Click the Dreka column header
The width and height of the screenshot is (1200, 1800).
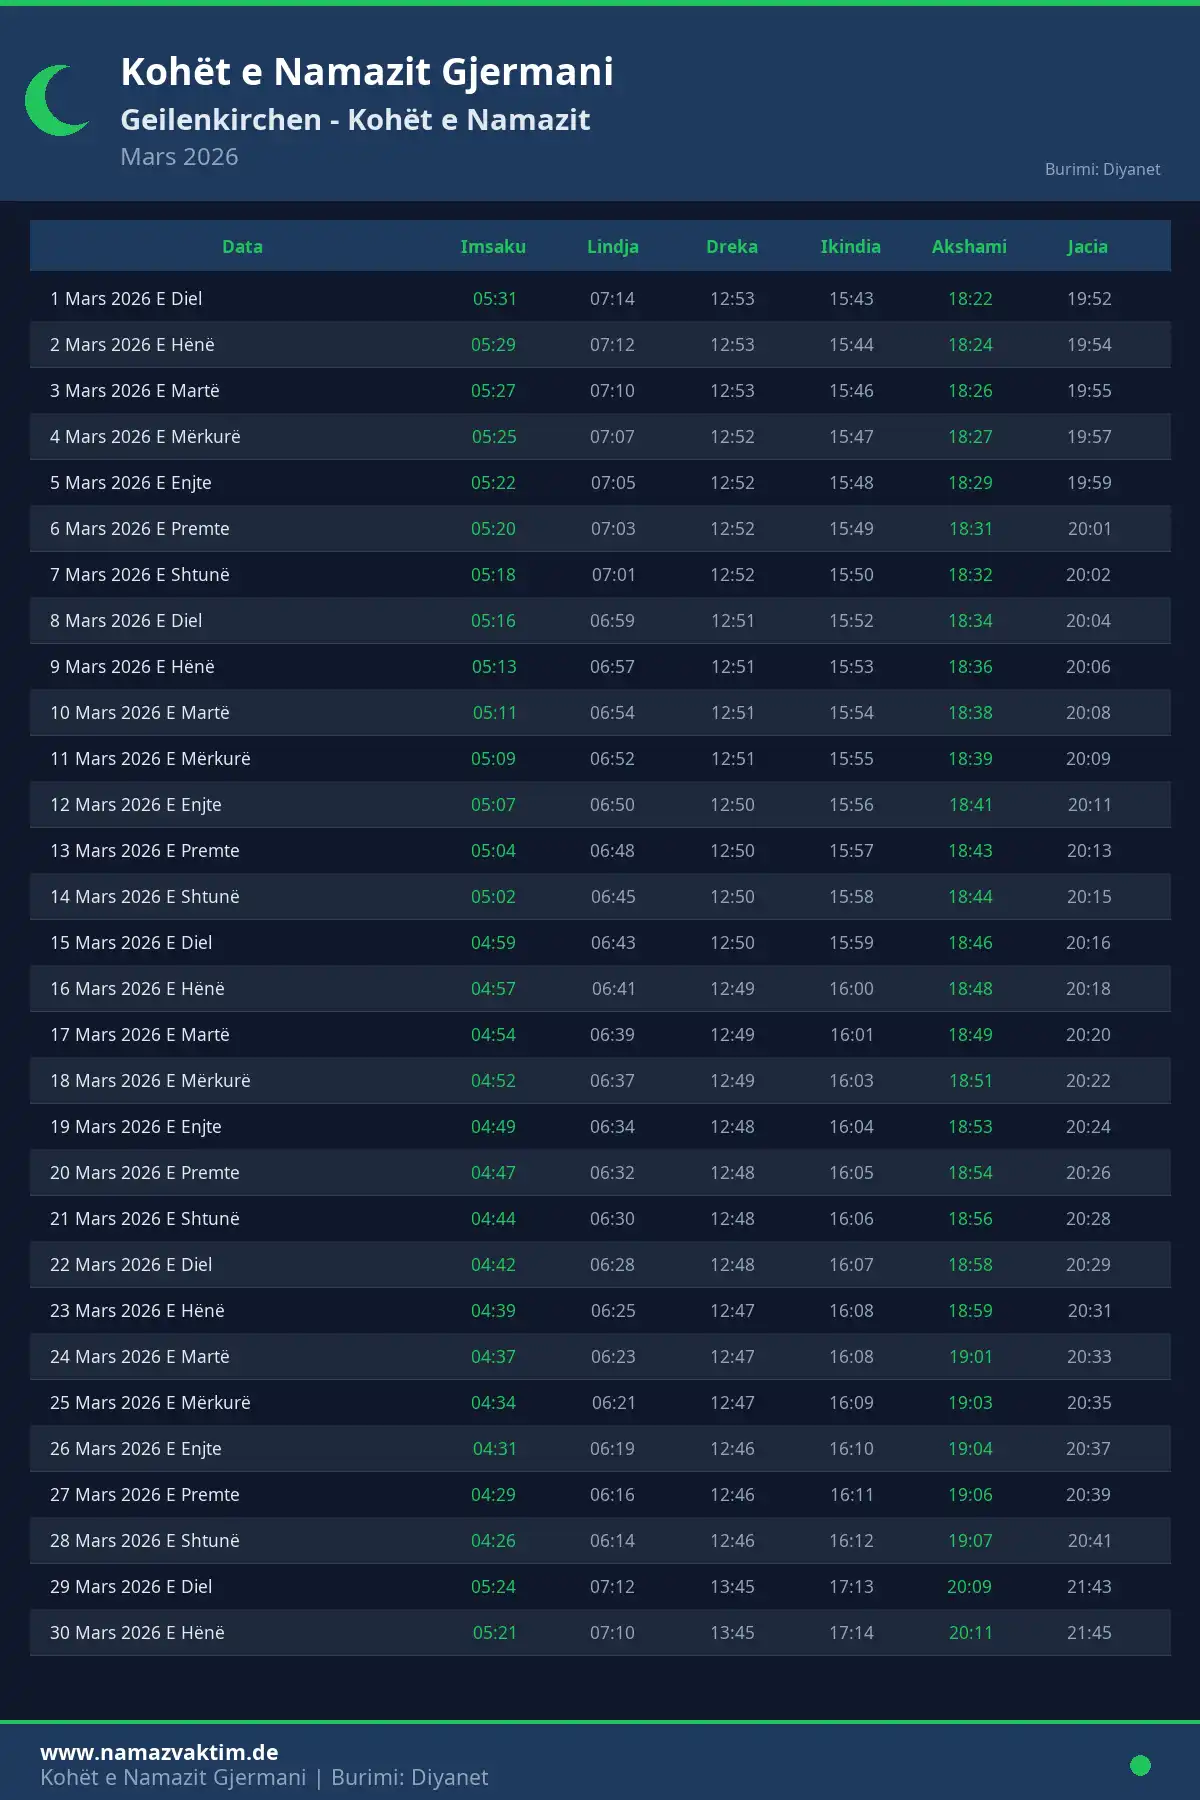(732, 247)
